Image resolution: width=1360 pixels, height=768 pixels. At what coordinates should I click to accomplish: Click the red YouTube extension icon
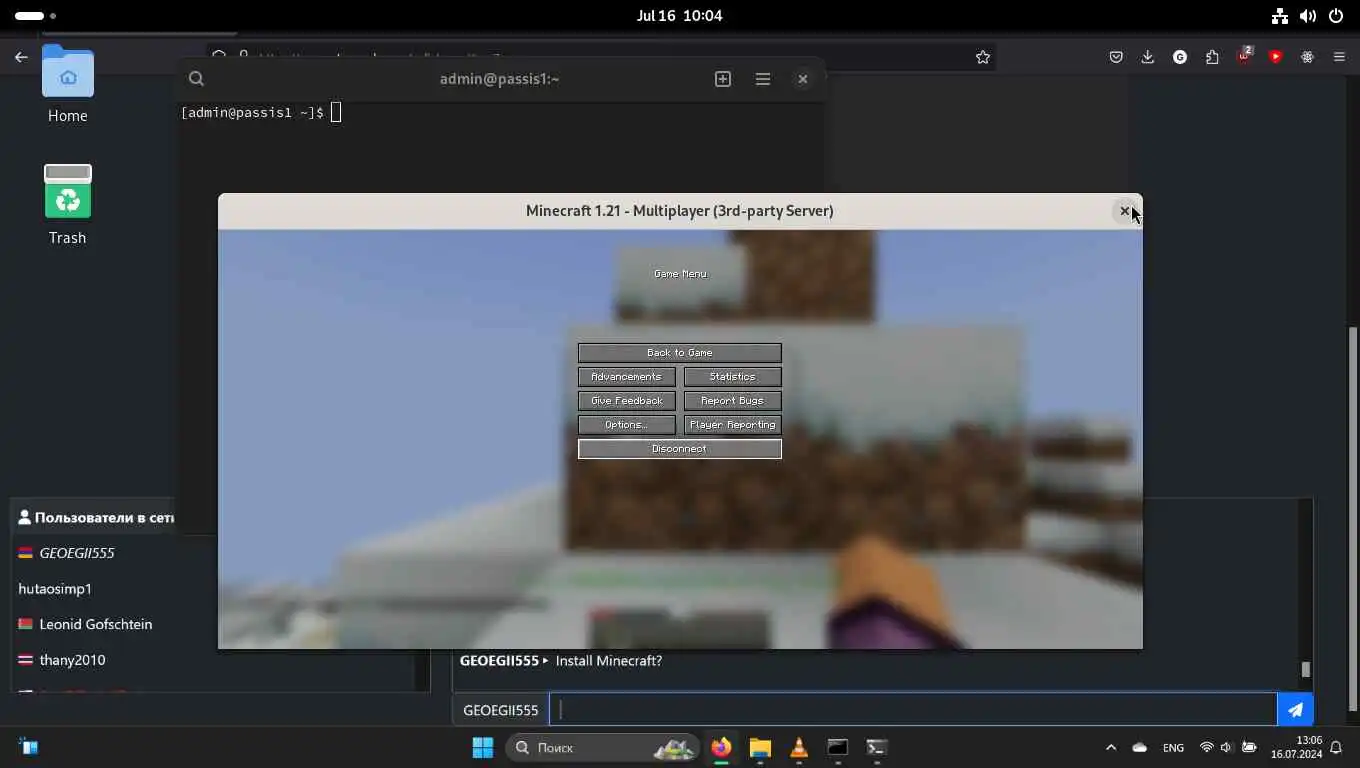[1275, 57]
